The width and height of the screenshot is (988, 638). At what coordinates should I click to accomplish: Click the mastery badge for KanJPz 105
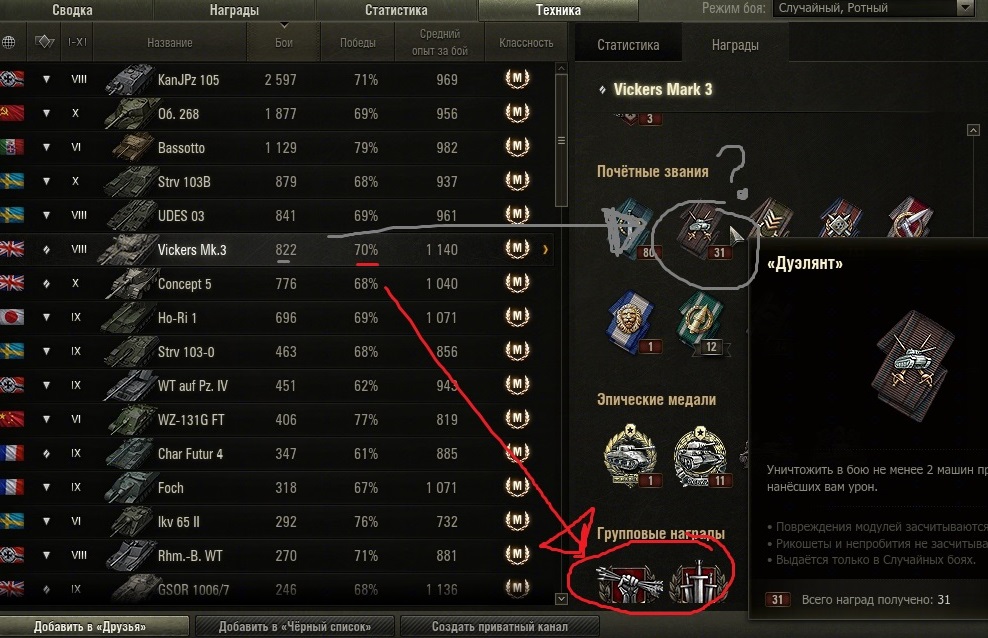tap(517, 79)
